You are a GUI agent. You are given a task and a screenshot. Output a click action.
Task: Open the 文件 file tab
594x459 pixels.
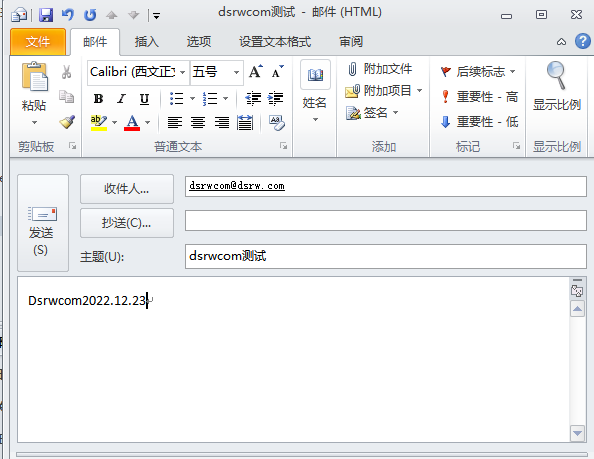pos(38,41)
